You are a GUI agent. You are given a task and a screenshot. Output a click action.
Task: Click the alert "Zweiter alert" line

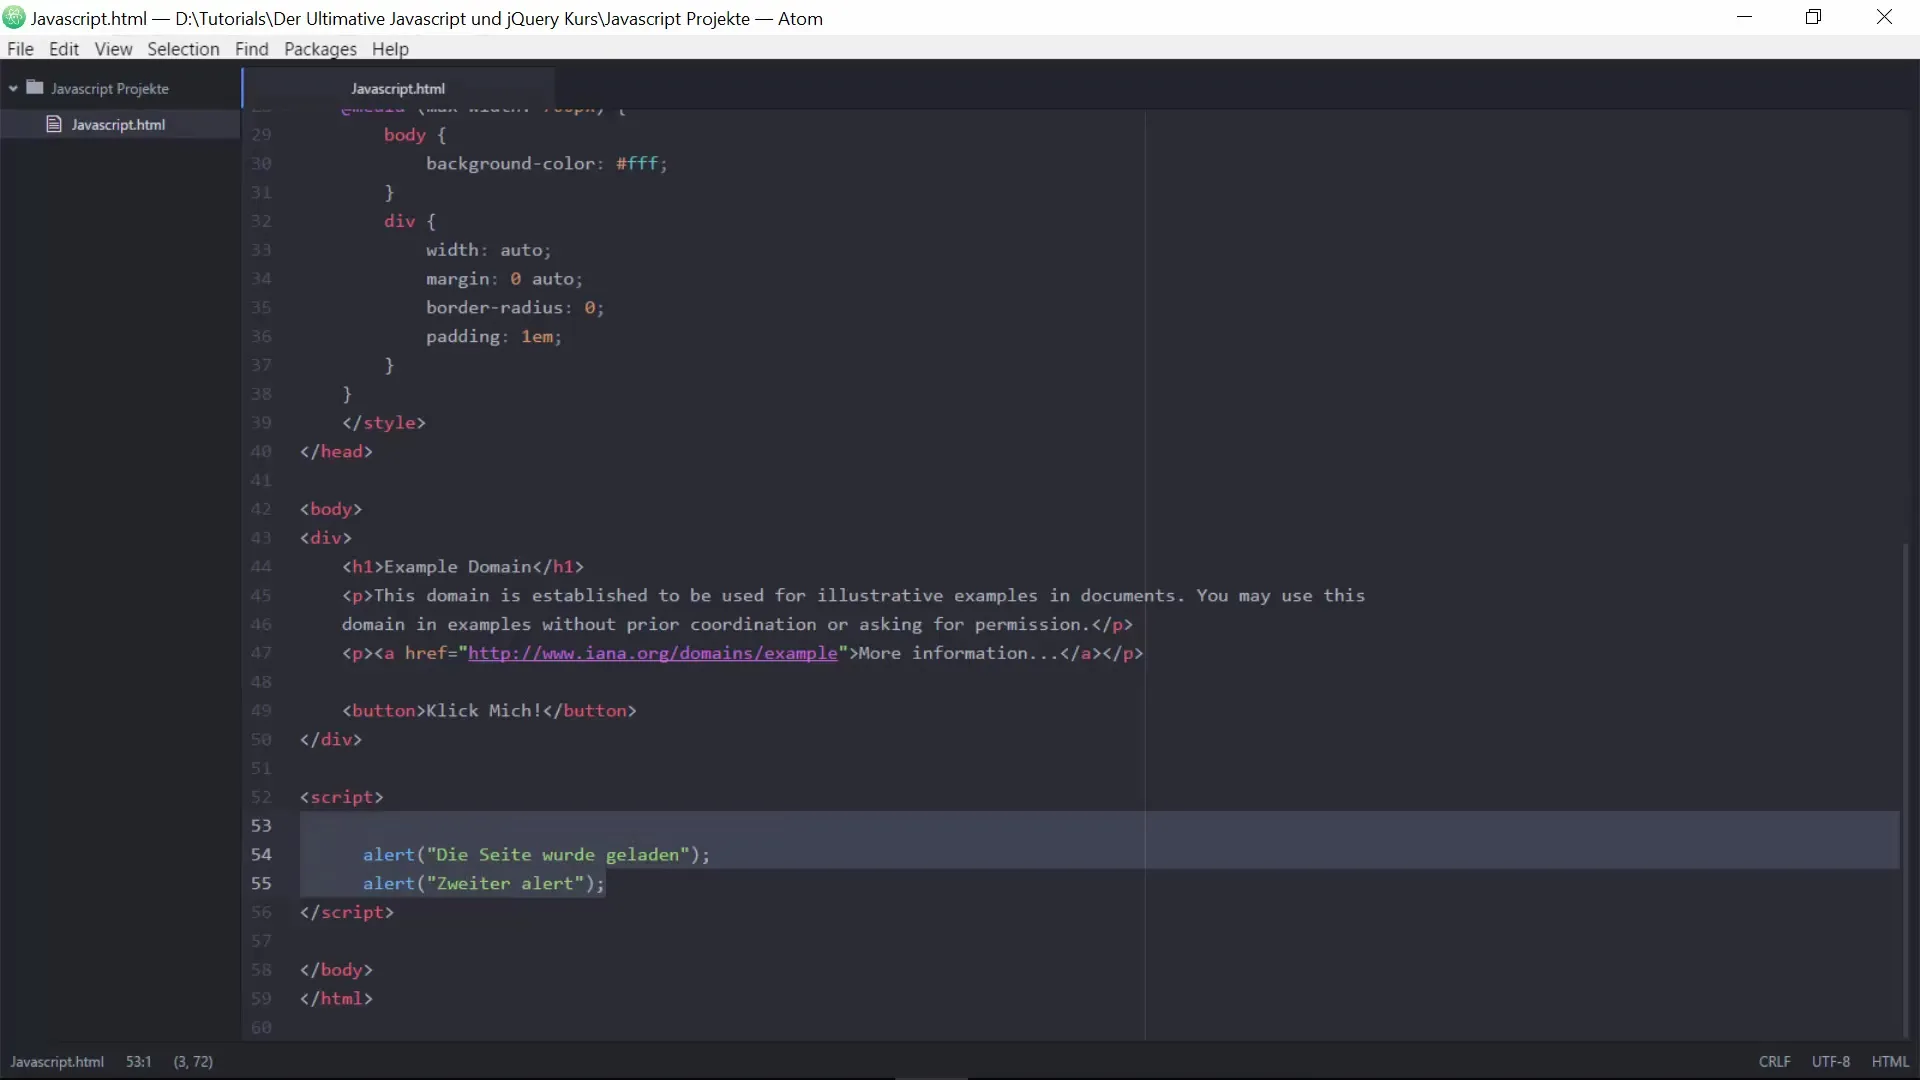pyautogui.click(x=484, y=884)
